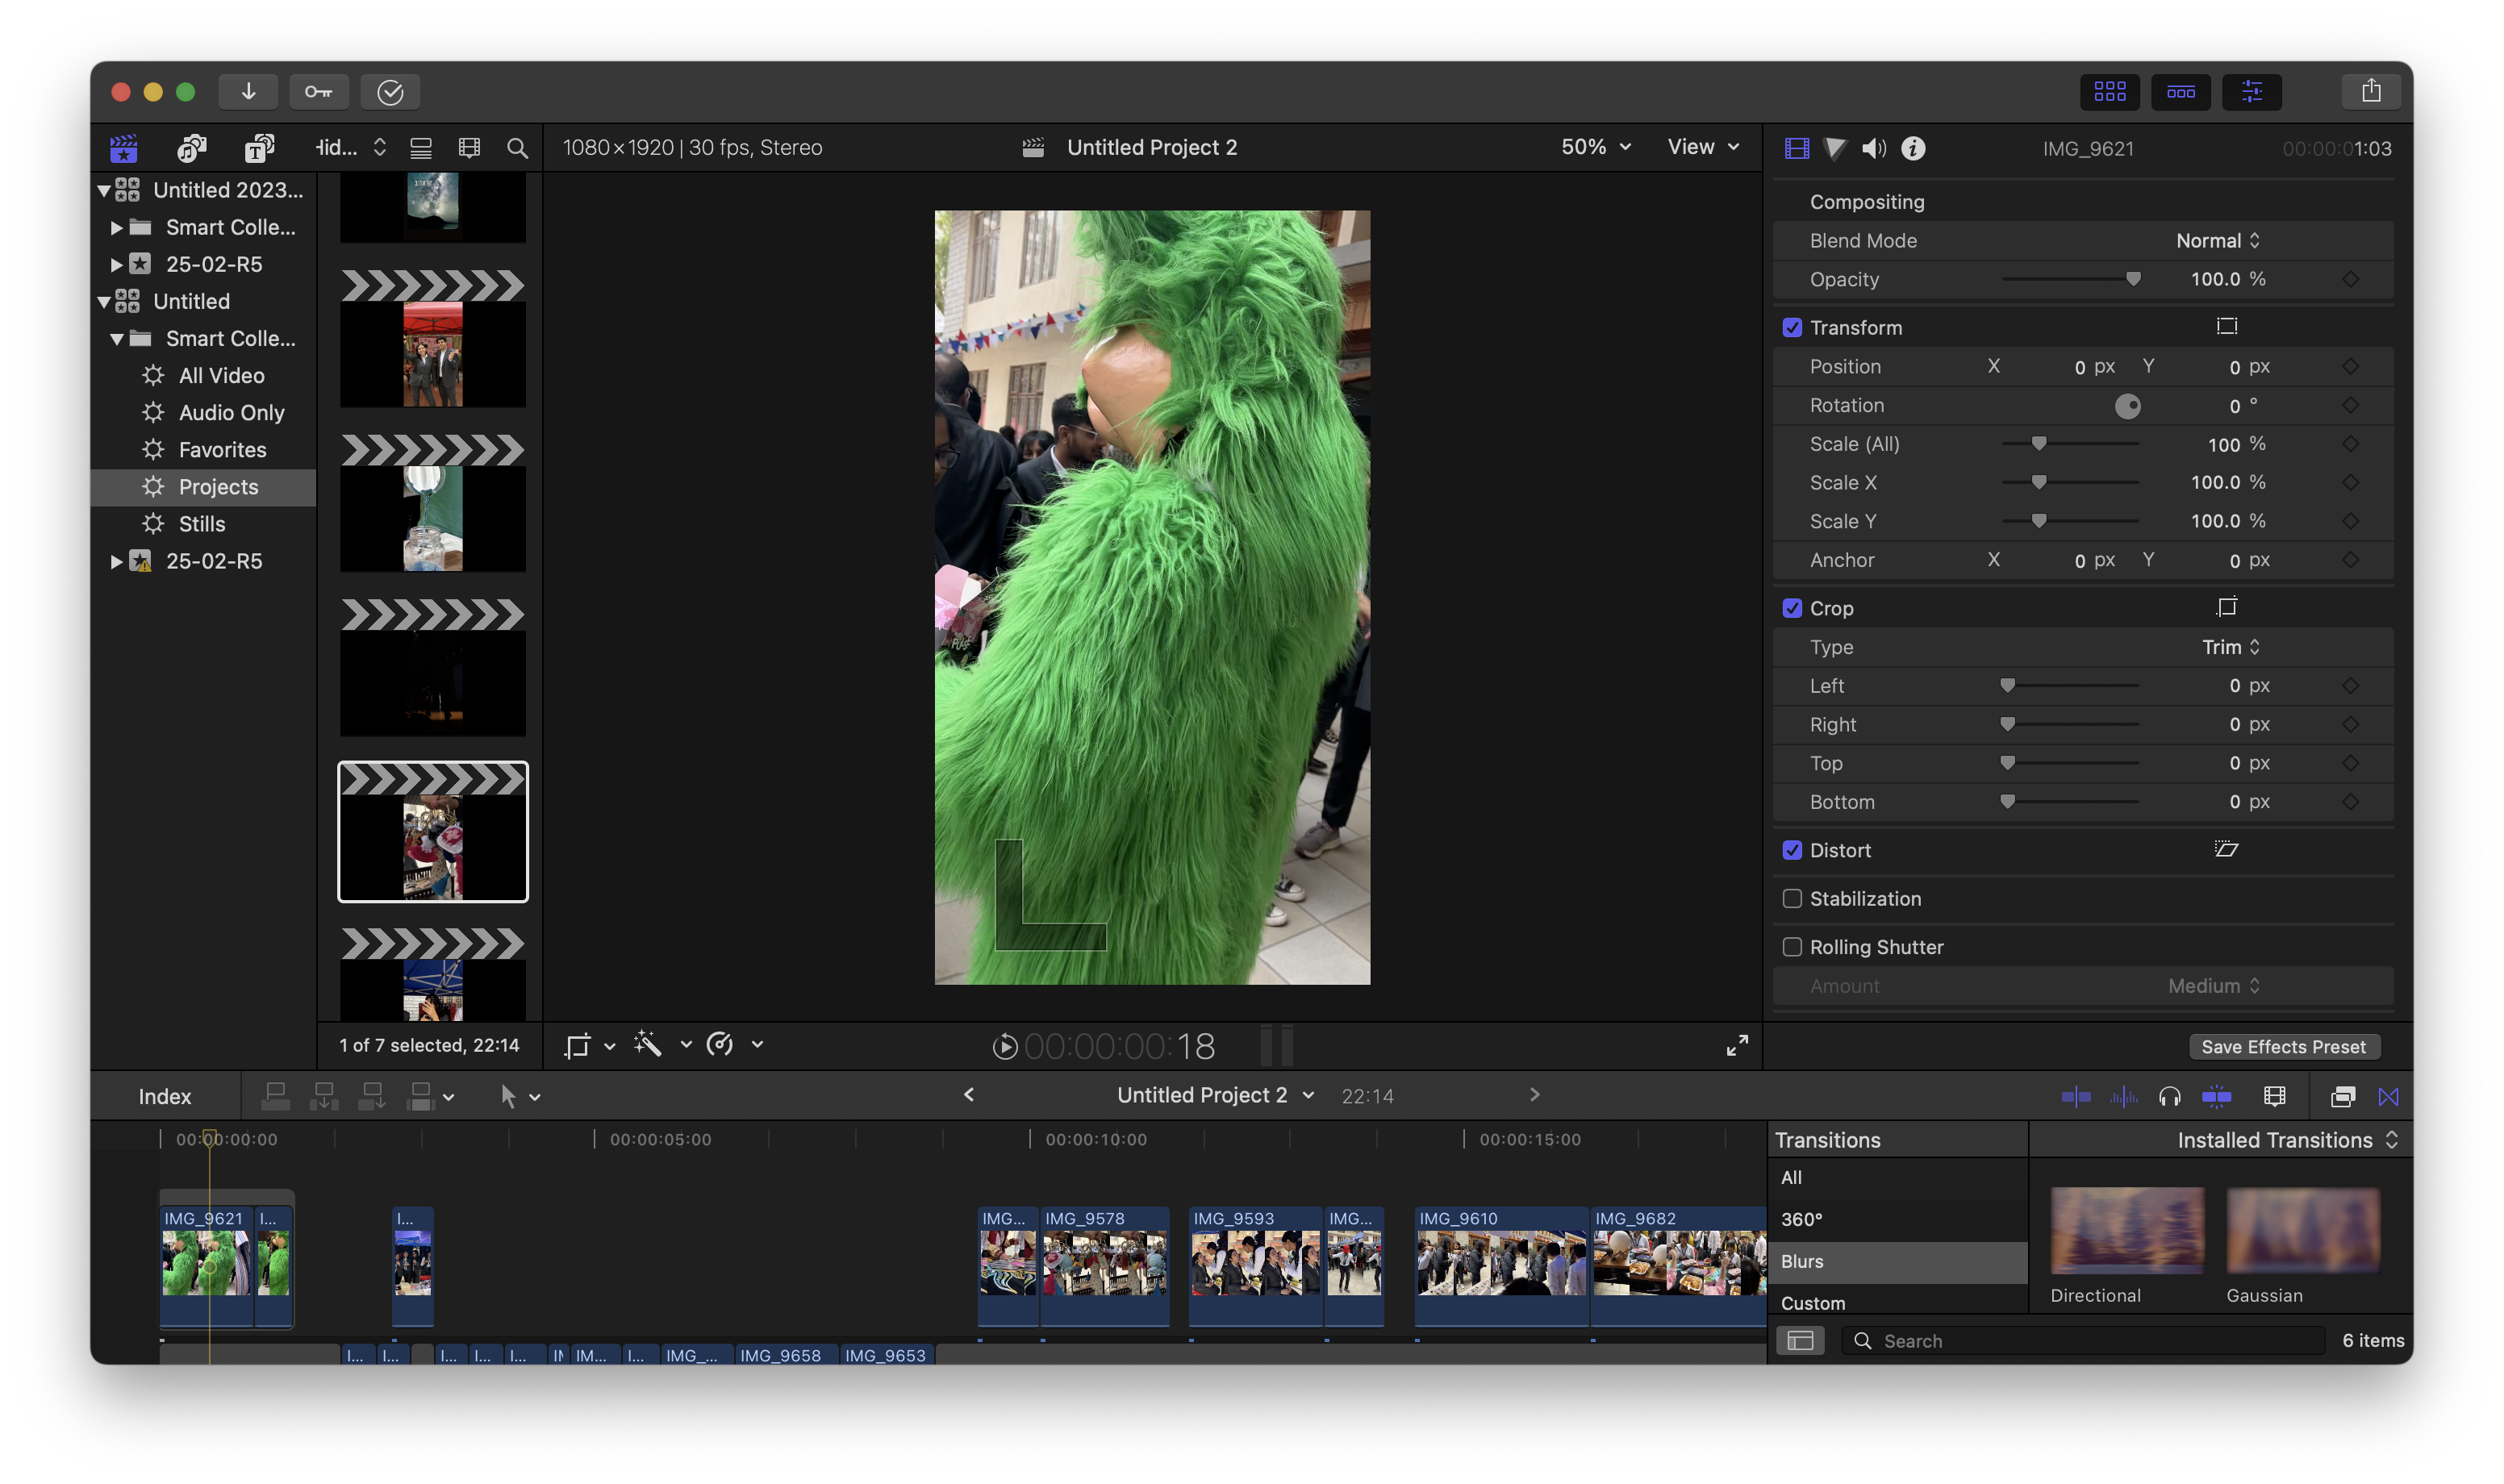Viewport: 2504px width, 1484px height.
Task: Click the Share export icon
Action: 2371,92
